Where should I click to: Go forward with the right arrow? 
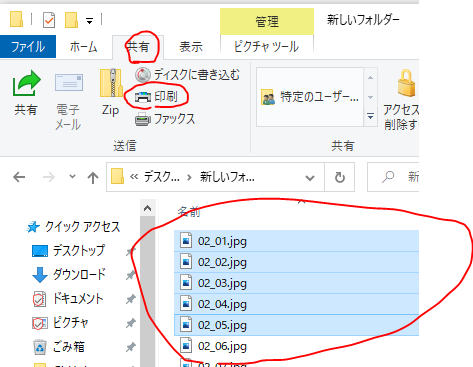(49, 177)
